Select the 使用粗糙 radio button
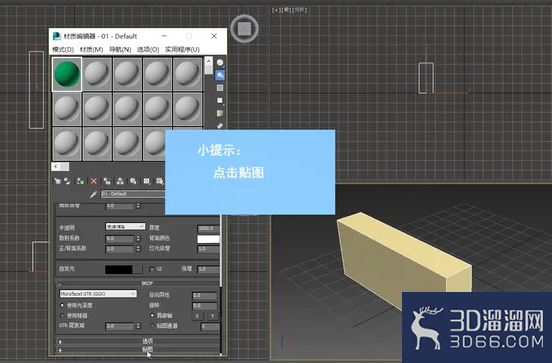 [x=62, y=315]
